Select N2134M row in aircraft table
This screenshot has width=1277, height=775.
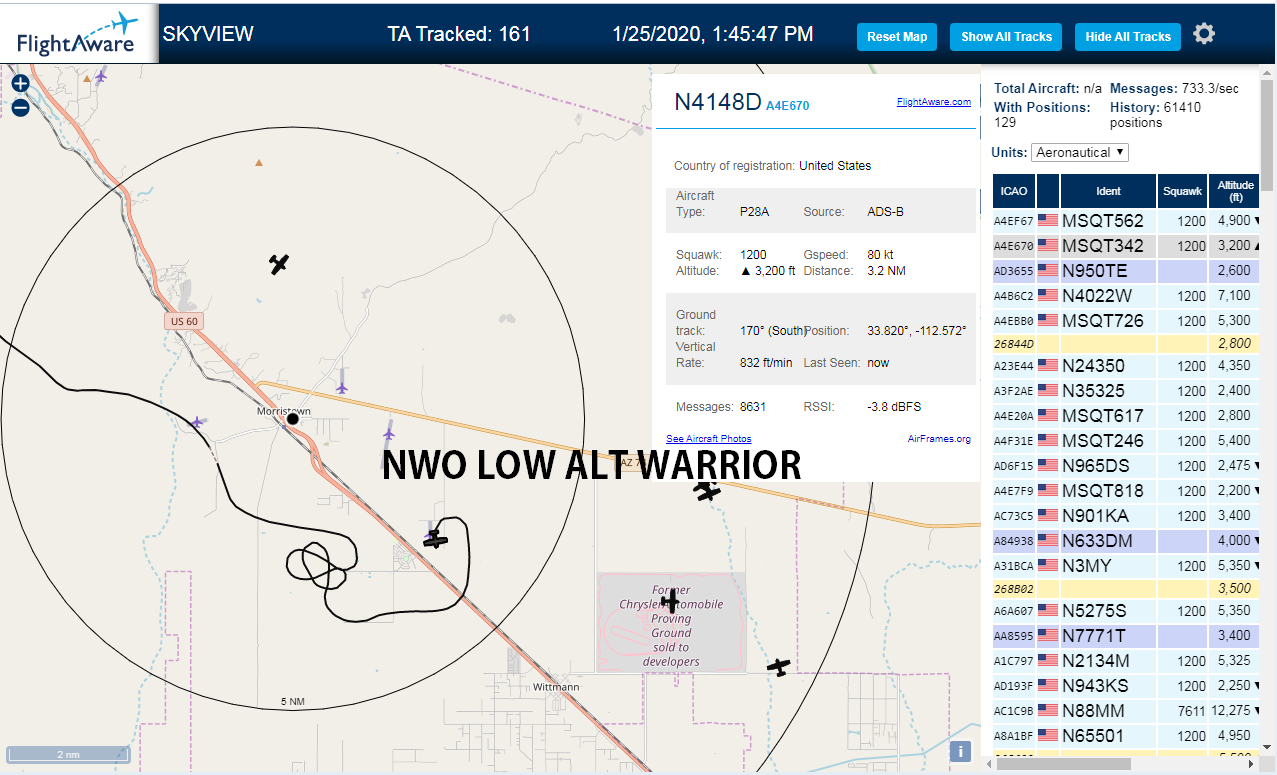click(1127, 660)
